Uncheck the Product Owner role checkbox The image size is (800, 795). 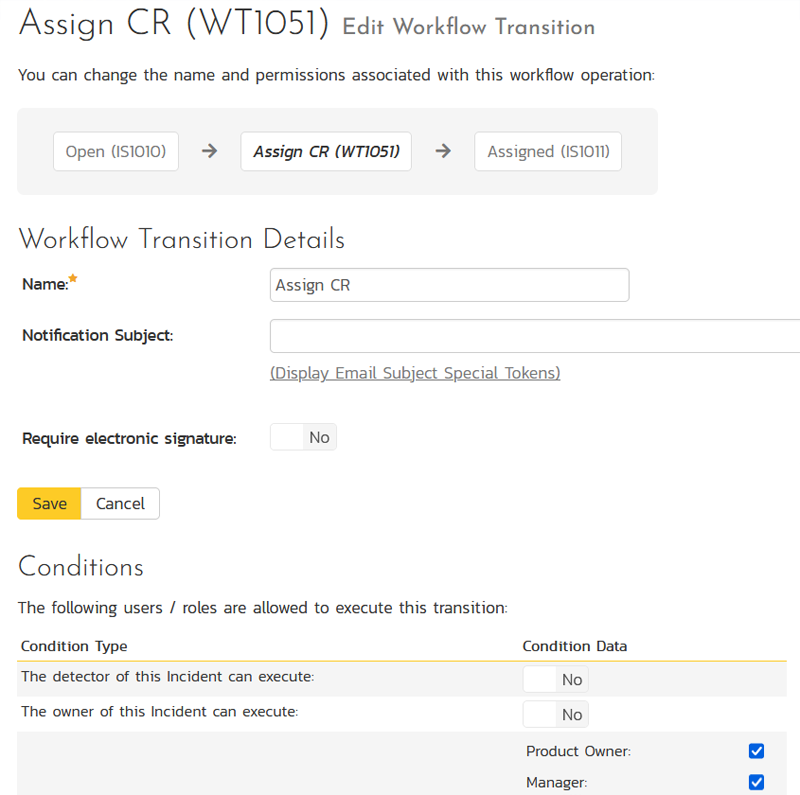(756, 751)
